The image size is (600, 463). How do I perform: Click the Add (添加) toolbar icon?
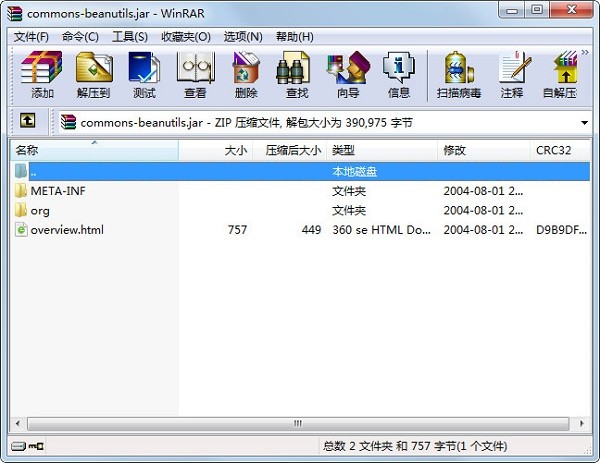click(41, 75)
